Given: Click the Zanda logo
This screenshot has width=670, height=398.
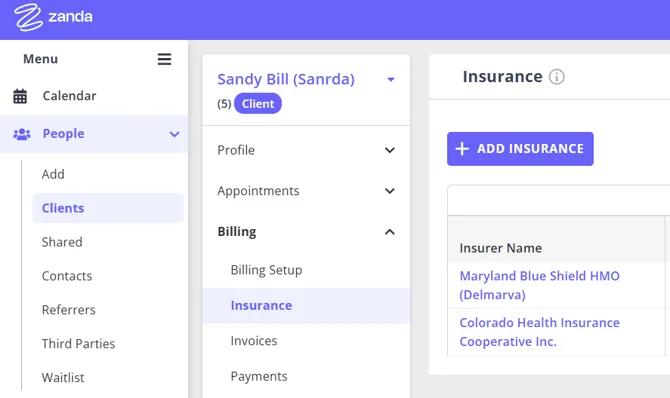Looking at the screenshot, I should point(53,17).
